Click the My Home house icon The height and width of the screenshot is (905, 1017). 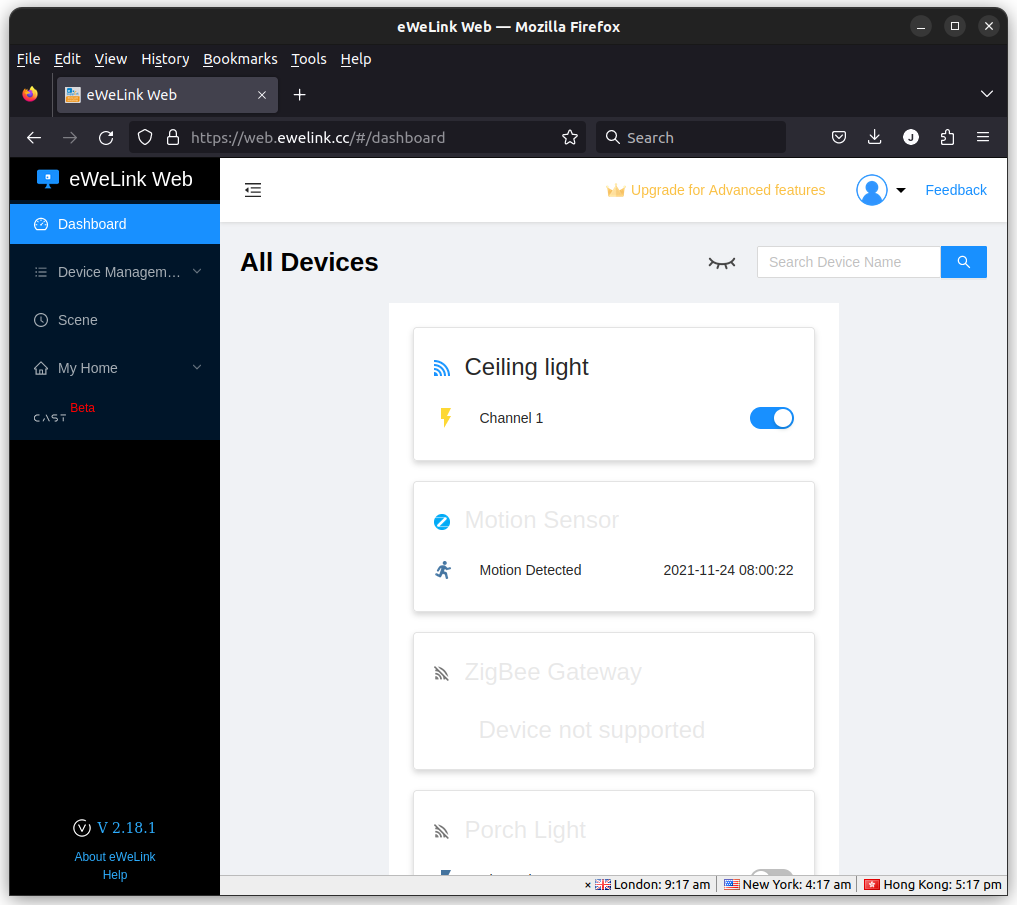pos(41,368)
